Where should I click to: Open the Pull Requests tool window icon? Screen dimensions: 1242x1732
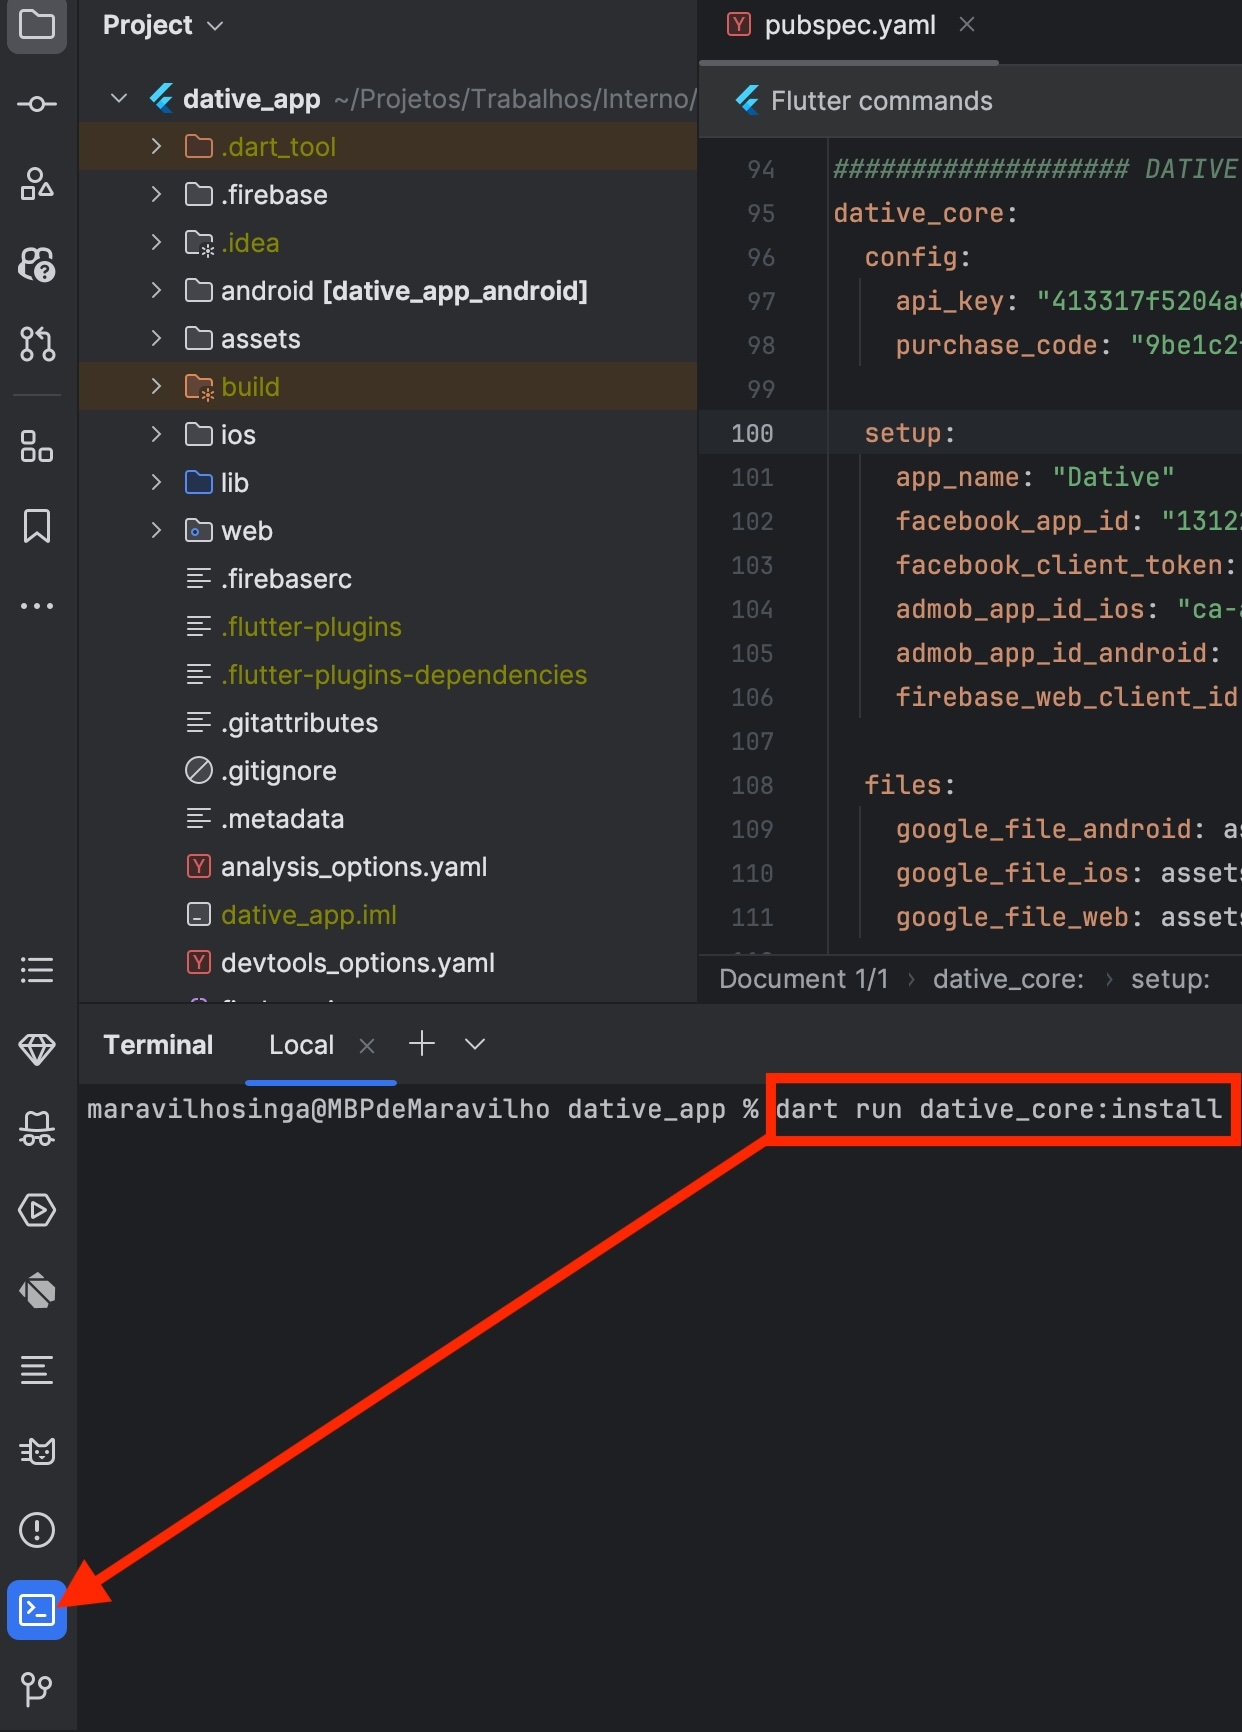tap(37, 343)
